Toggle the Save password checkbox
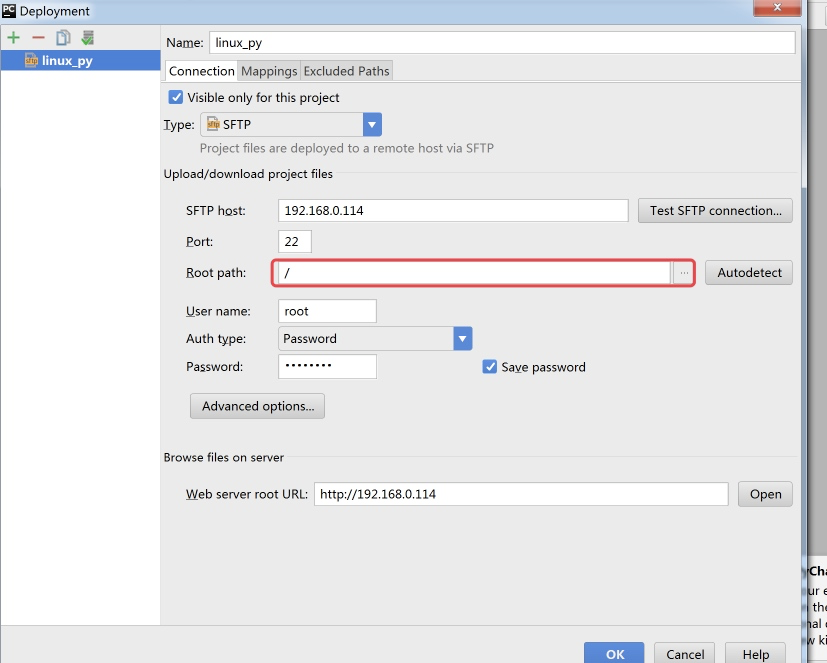827x663 pixels. click(x=489, y=367)
